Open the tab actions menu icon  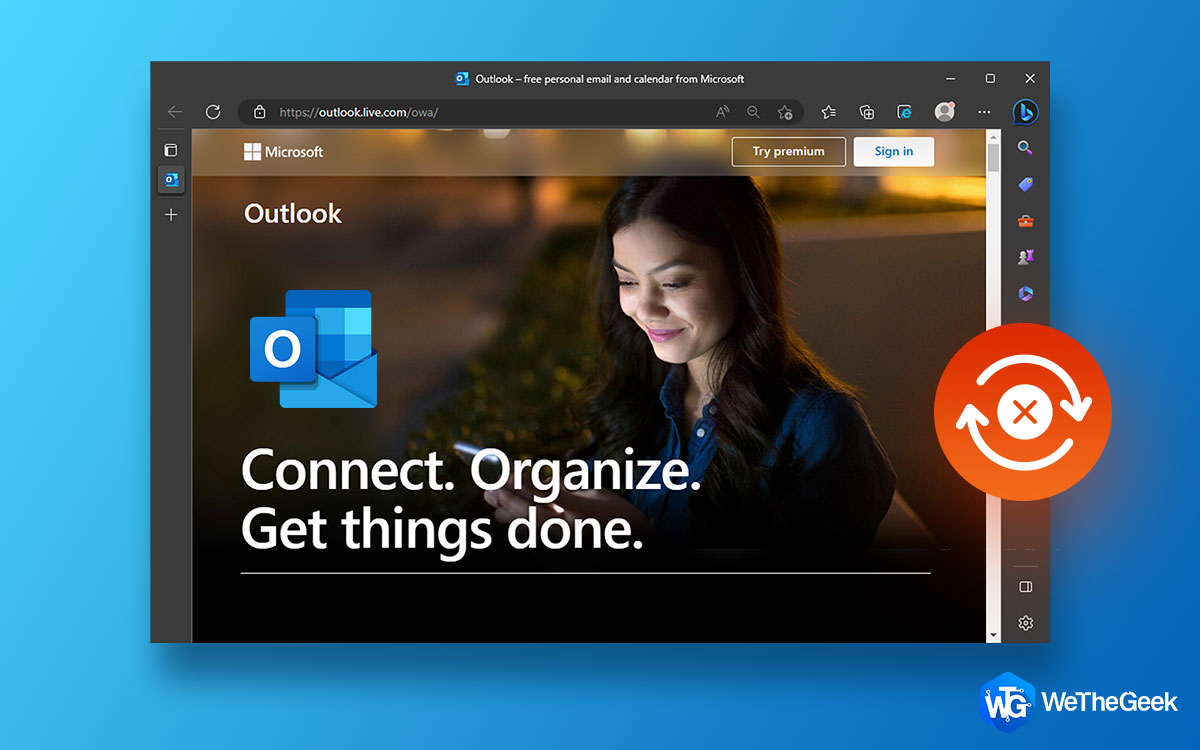coord(171,150)
